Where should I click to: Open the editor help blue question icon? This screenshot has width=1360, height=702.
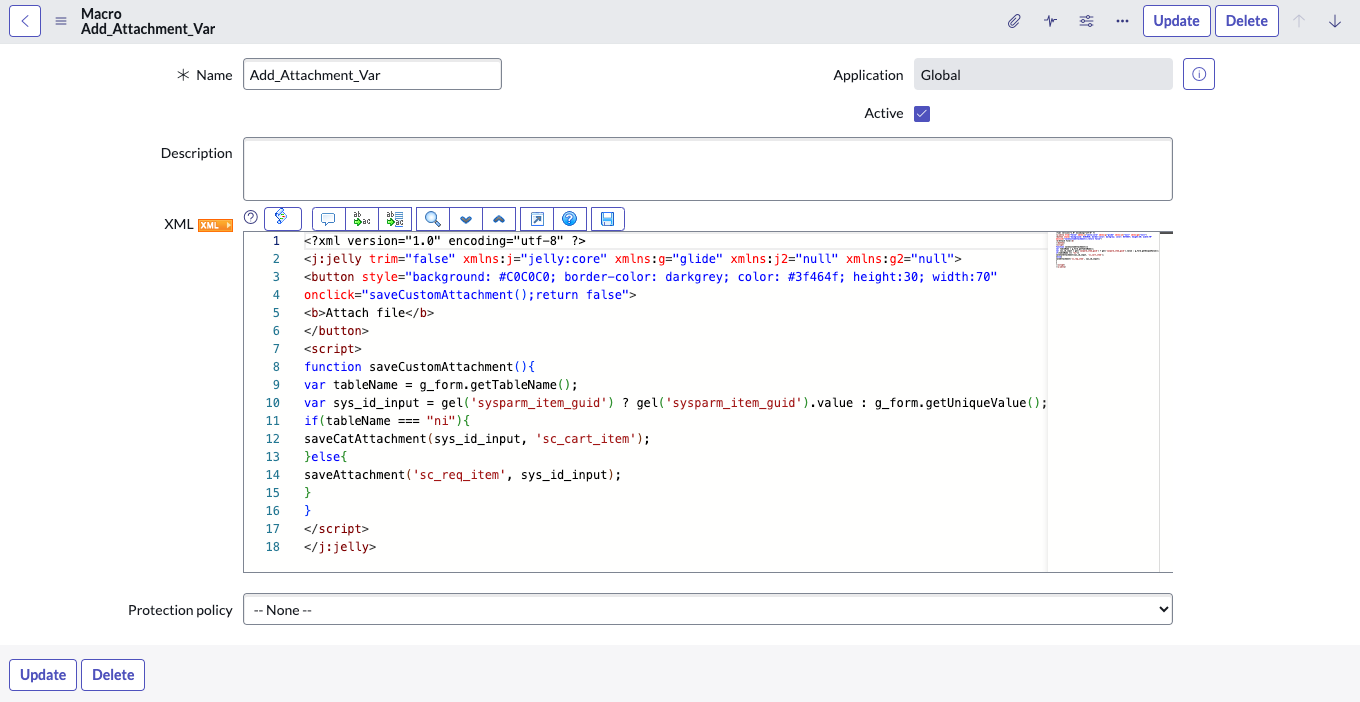570,219
